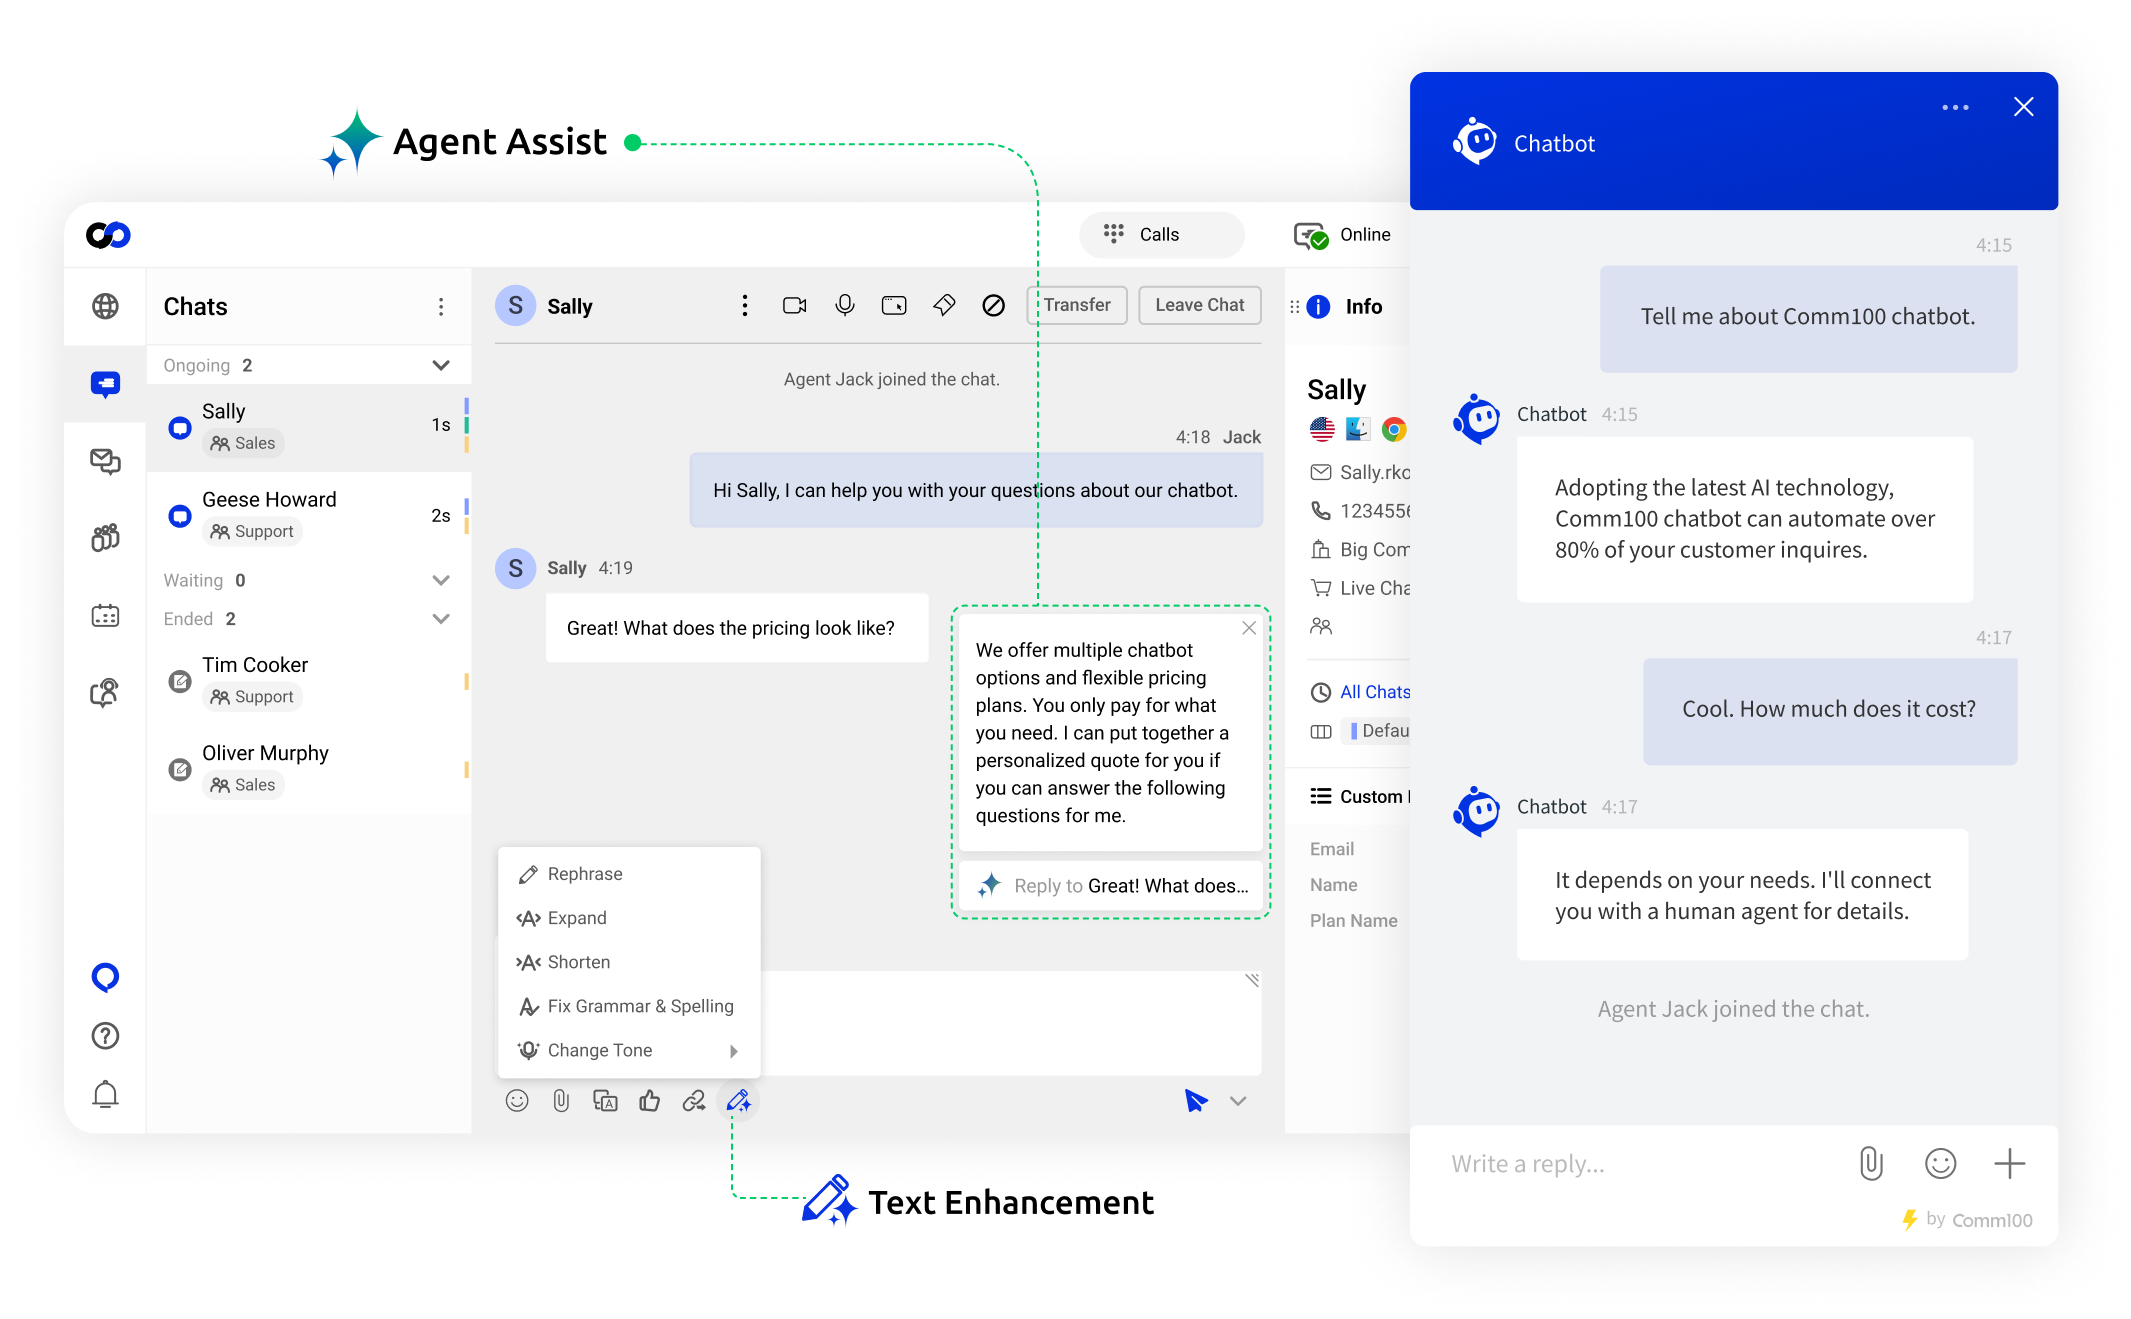Click the attachment icon in Chatbot widget
This screenshot has height=1319, width=2131.
1871,1163
